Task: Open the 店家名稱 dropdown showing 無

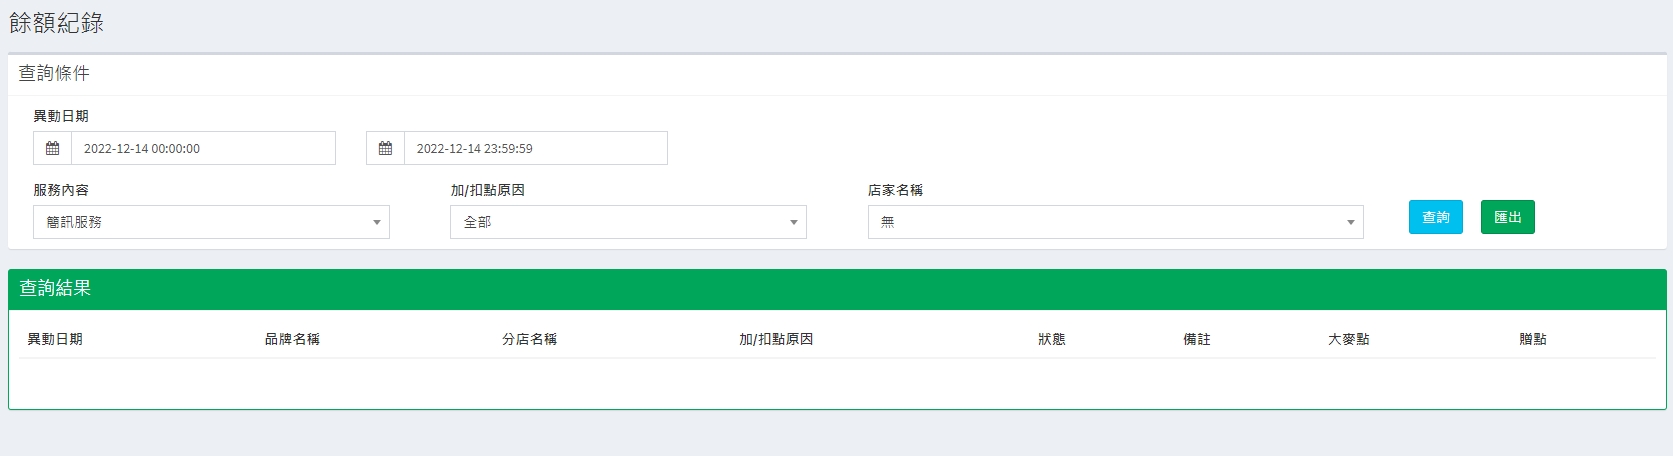Action: tap(1115, 222)
